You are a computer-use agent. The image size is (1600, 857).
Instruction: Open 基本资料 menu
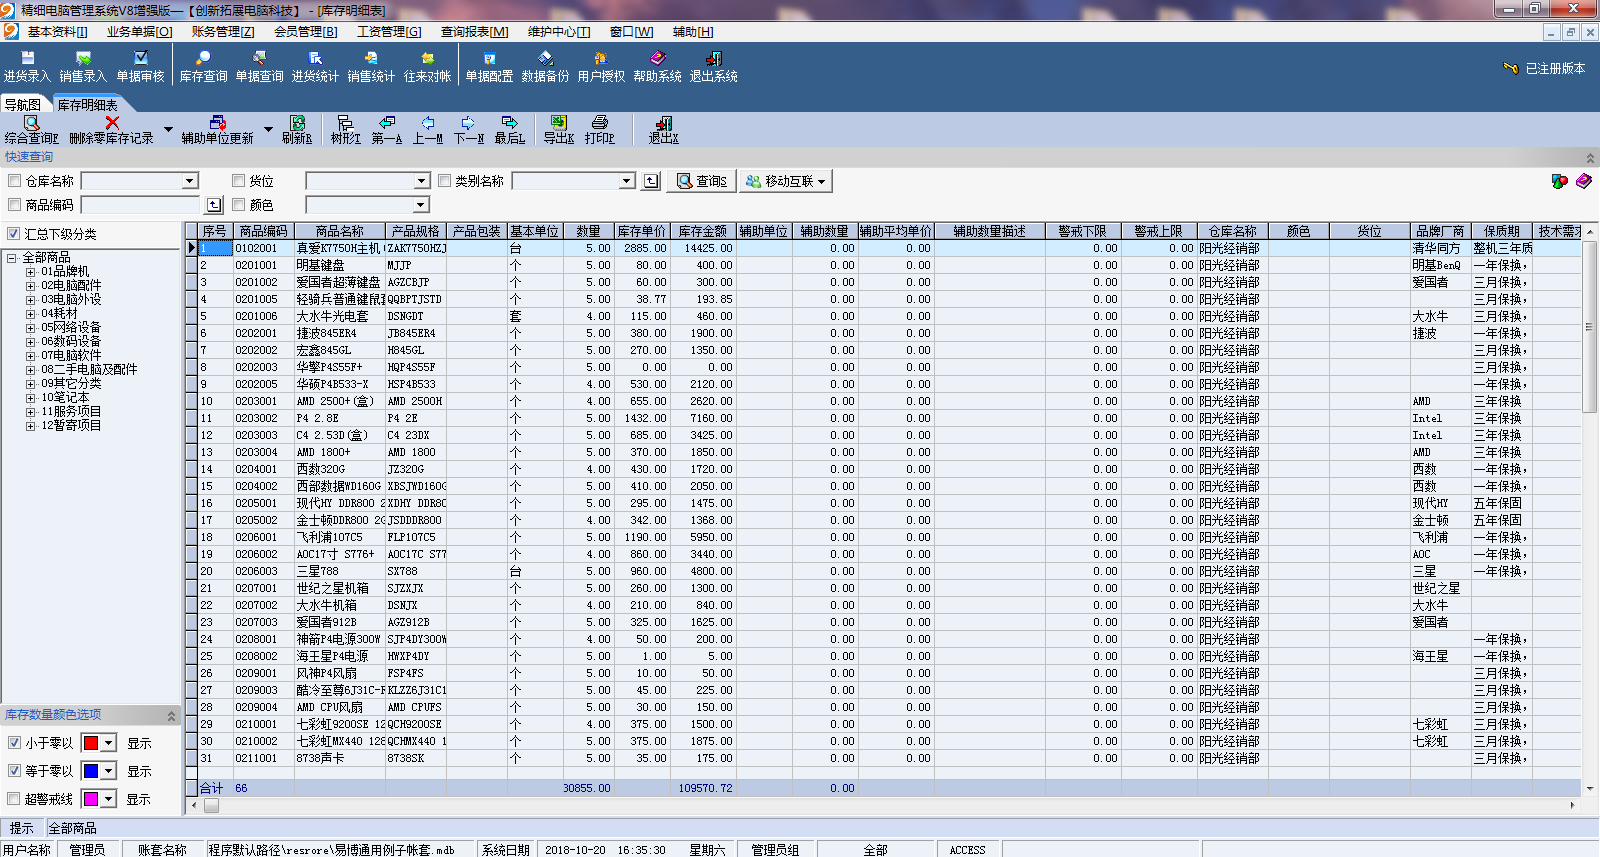tap(57, 32)
